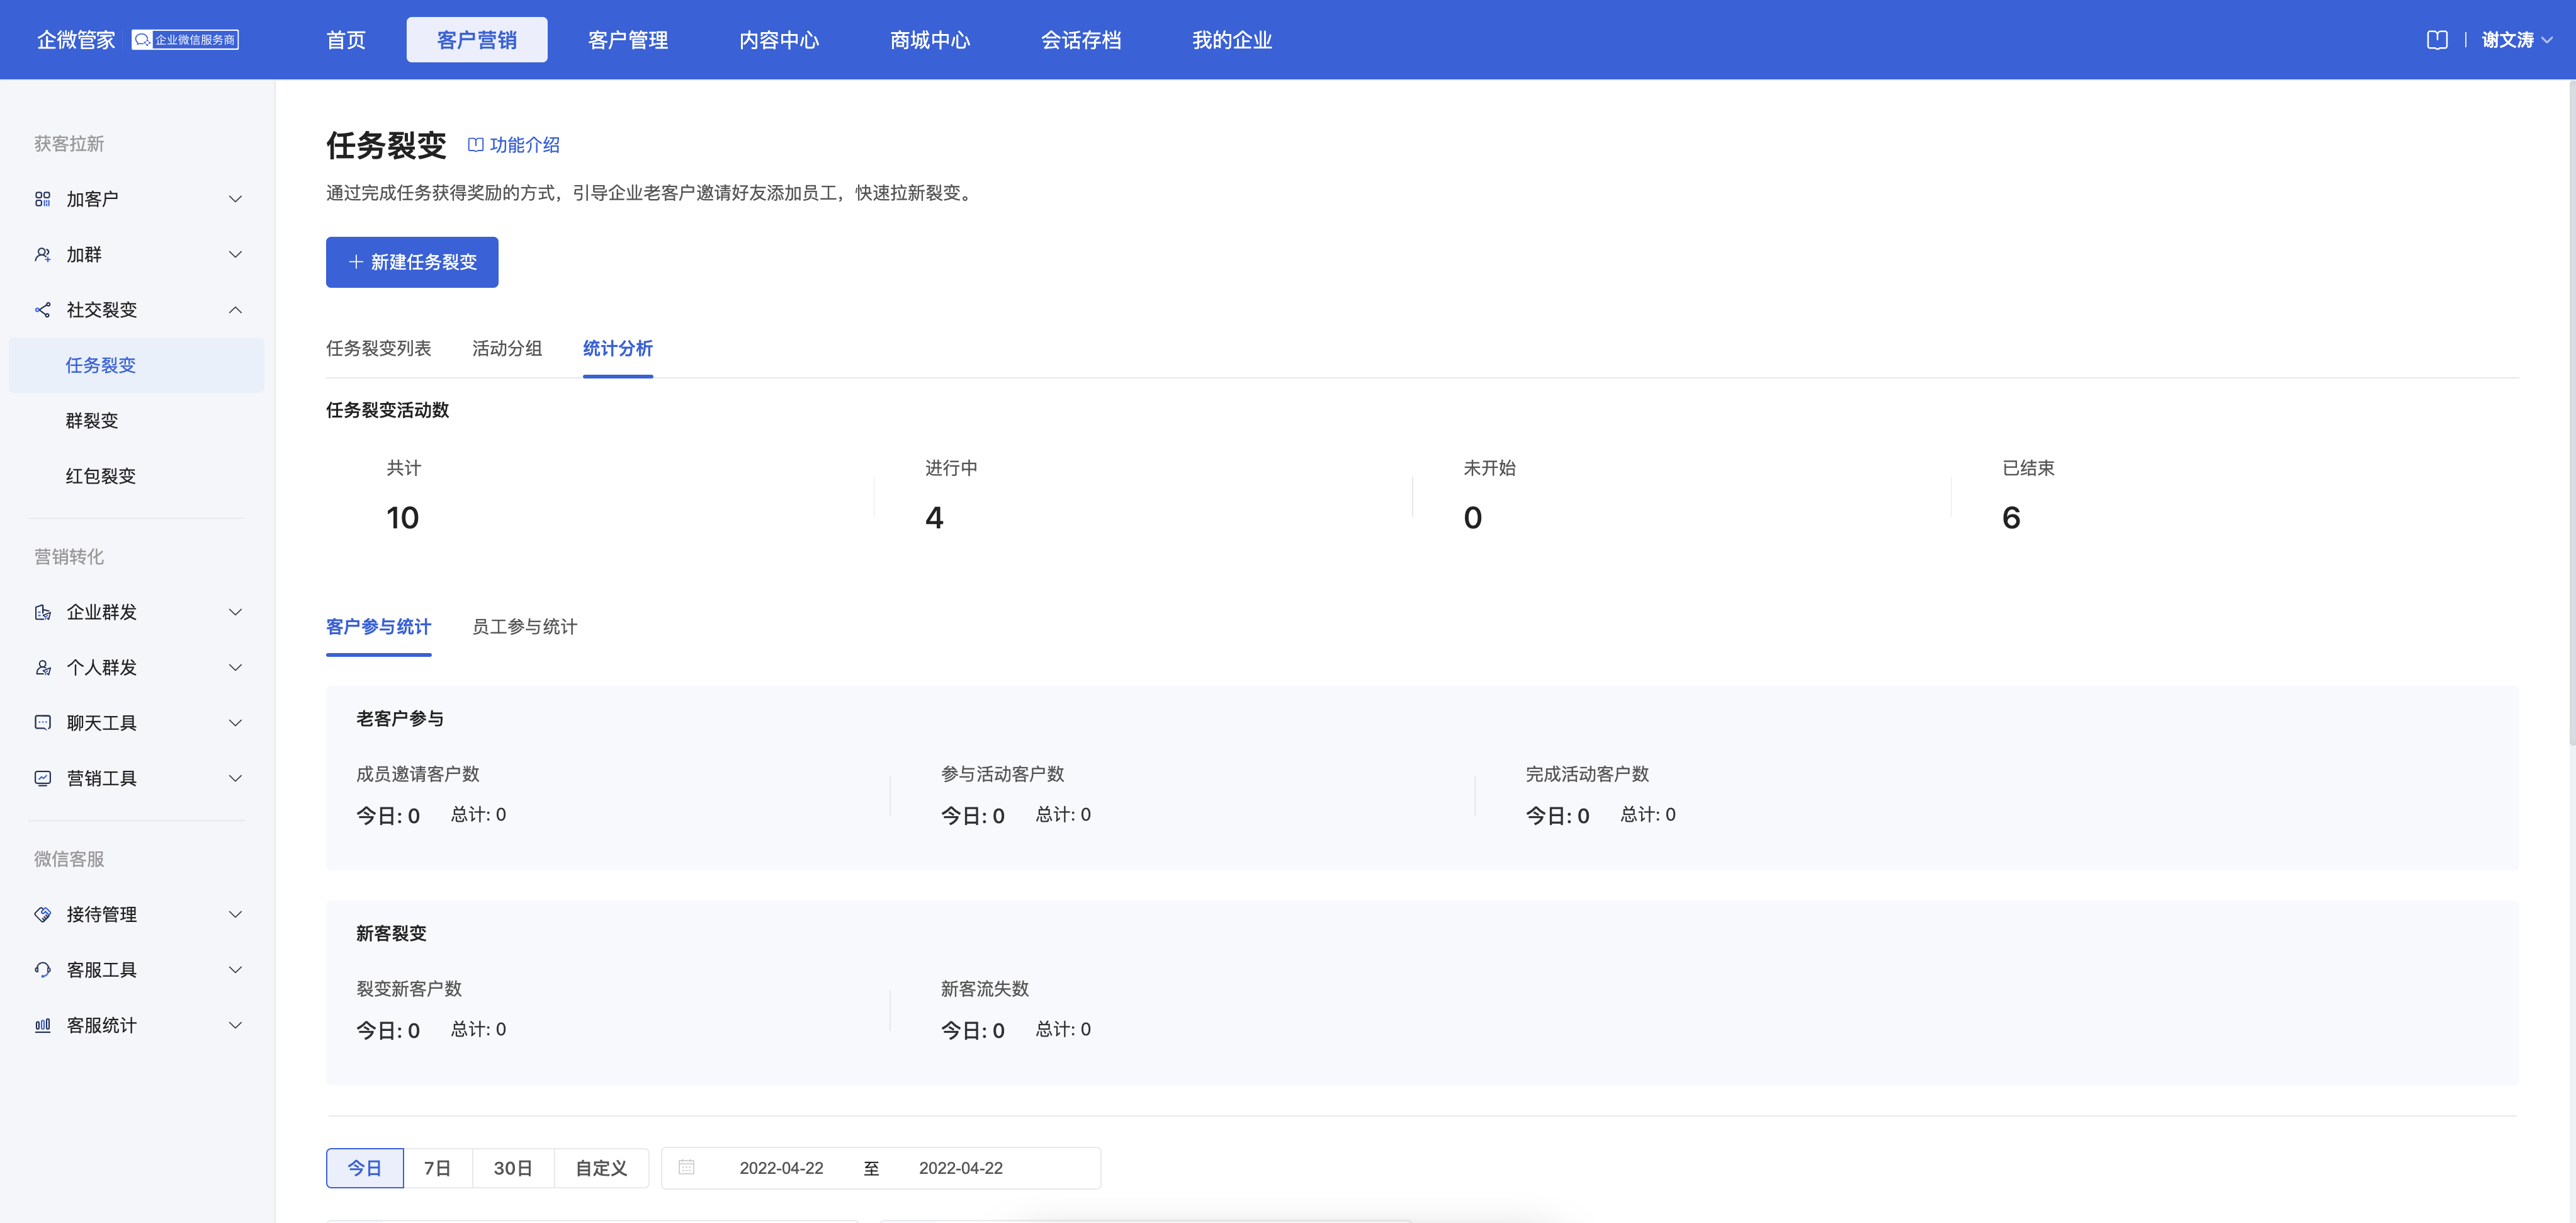Open 我的企业 in top navigation
Screen dimensions: 2576x1223
1232,40
